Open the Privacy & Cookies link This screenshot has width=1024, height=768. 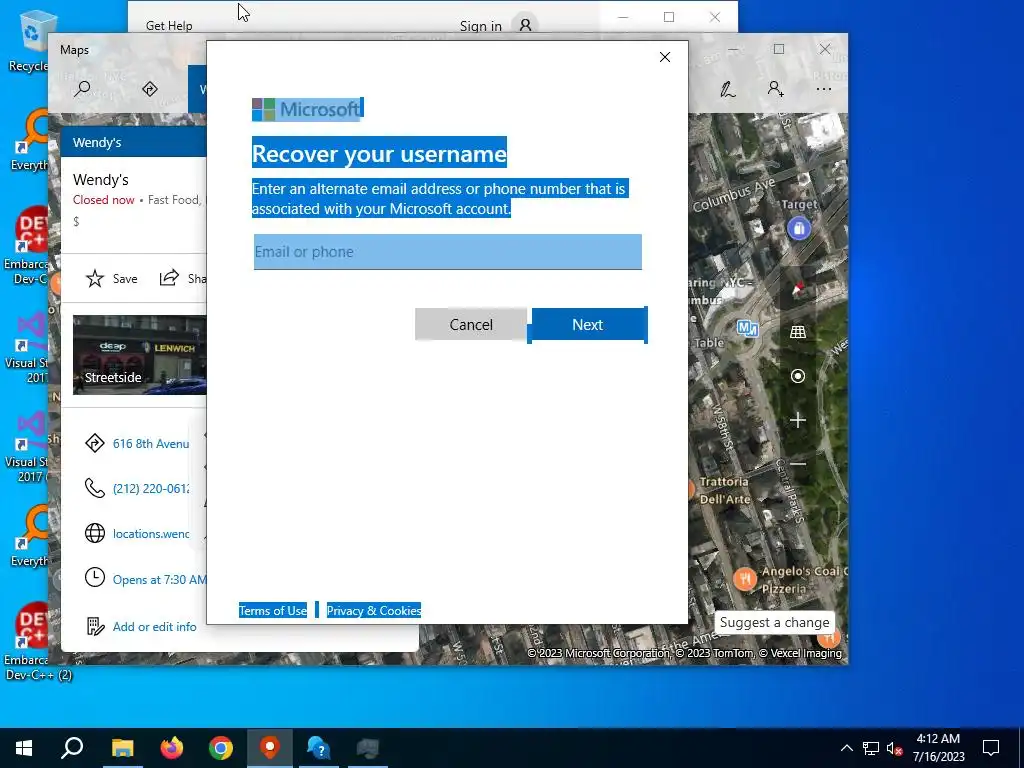(374, 611)
